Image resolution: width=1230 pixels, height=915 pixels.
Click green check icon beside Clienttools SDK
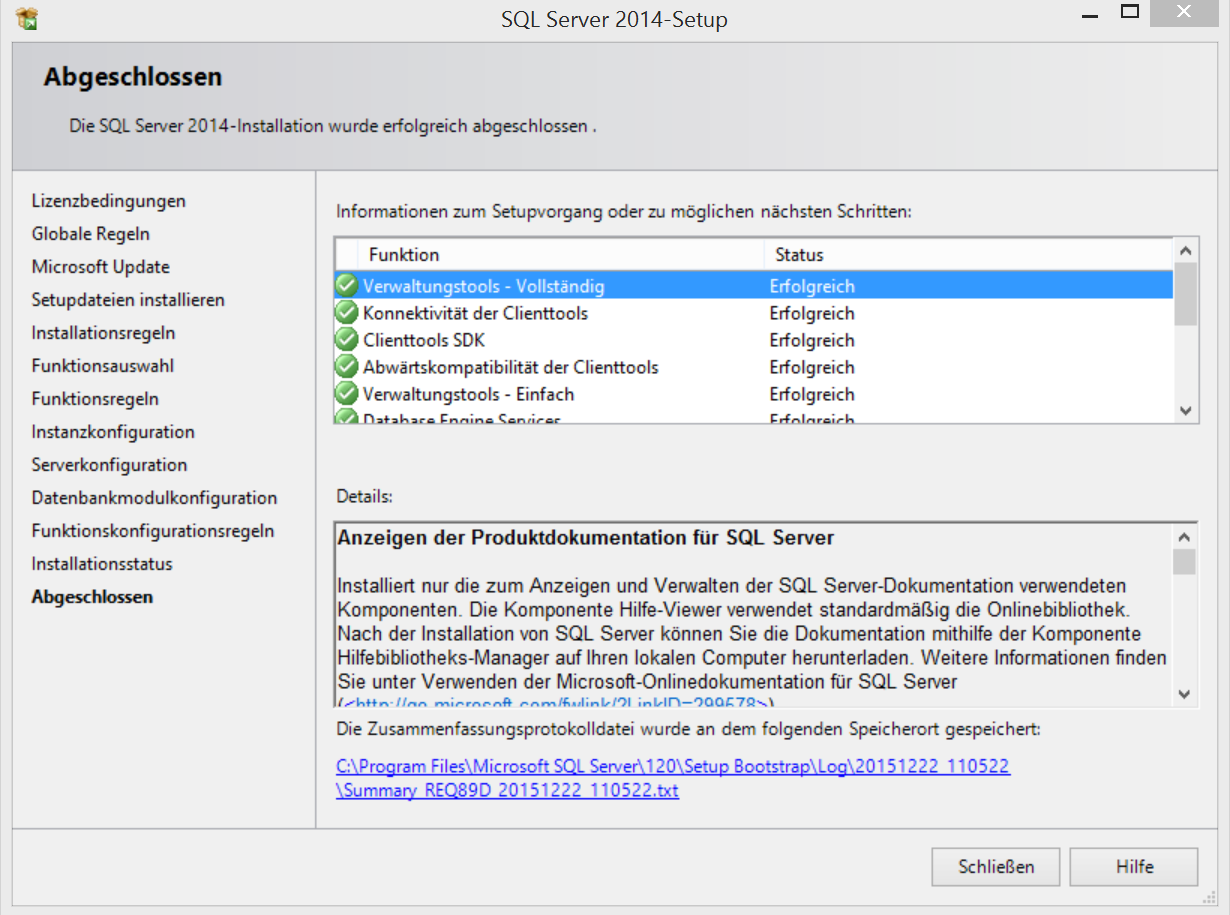(x=347, y=340)
